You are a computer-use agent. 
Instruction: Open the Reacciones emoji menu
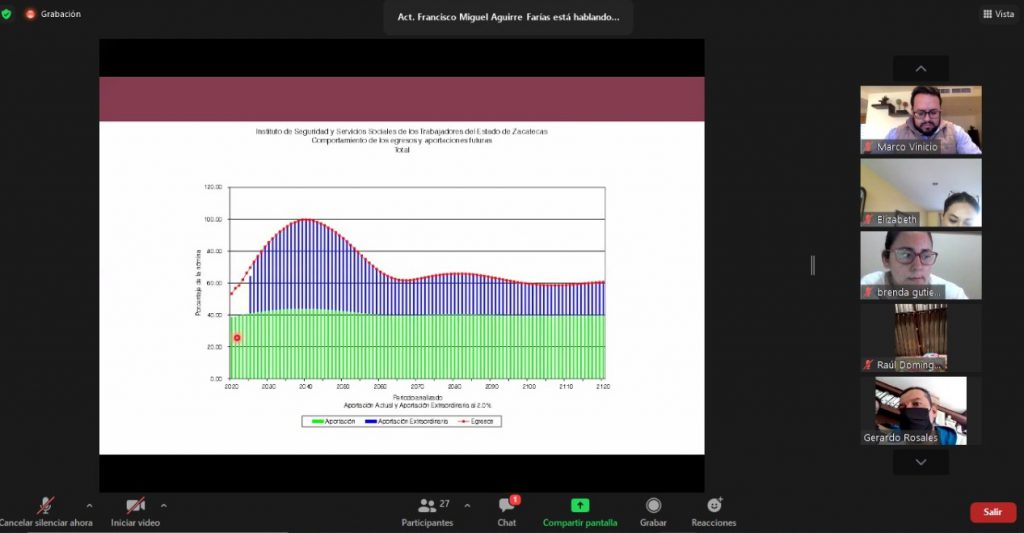click(714, 506)
